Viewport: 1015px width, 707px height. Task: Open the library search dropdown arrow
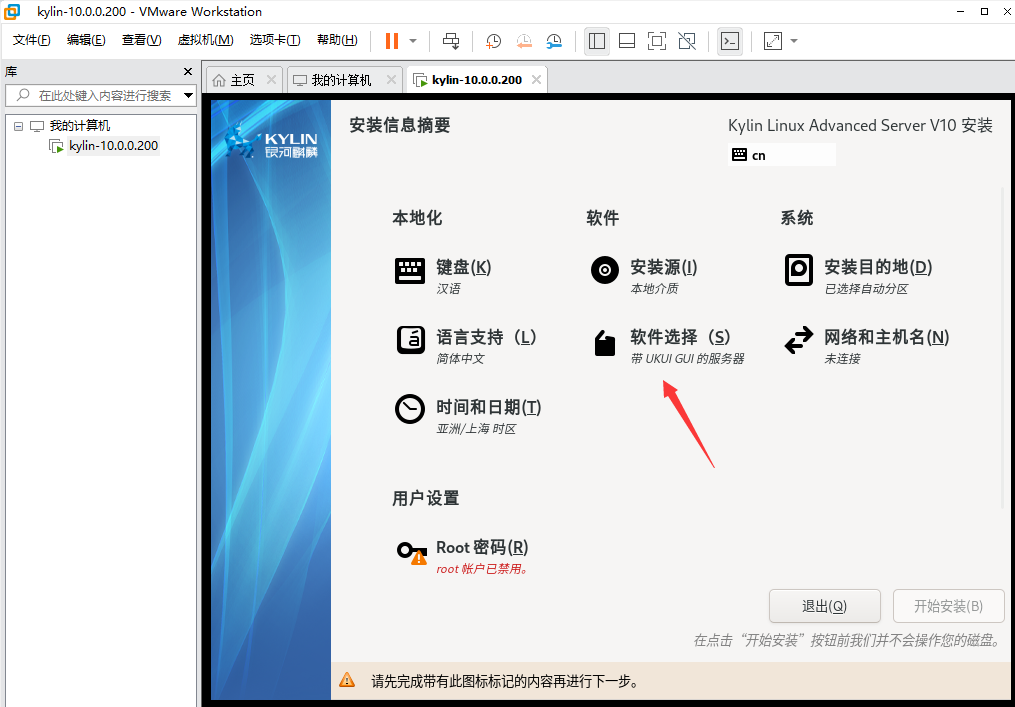188,95
